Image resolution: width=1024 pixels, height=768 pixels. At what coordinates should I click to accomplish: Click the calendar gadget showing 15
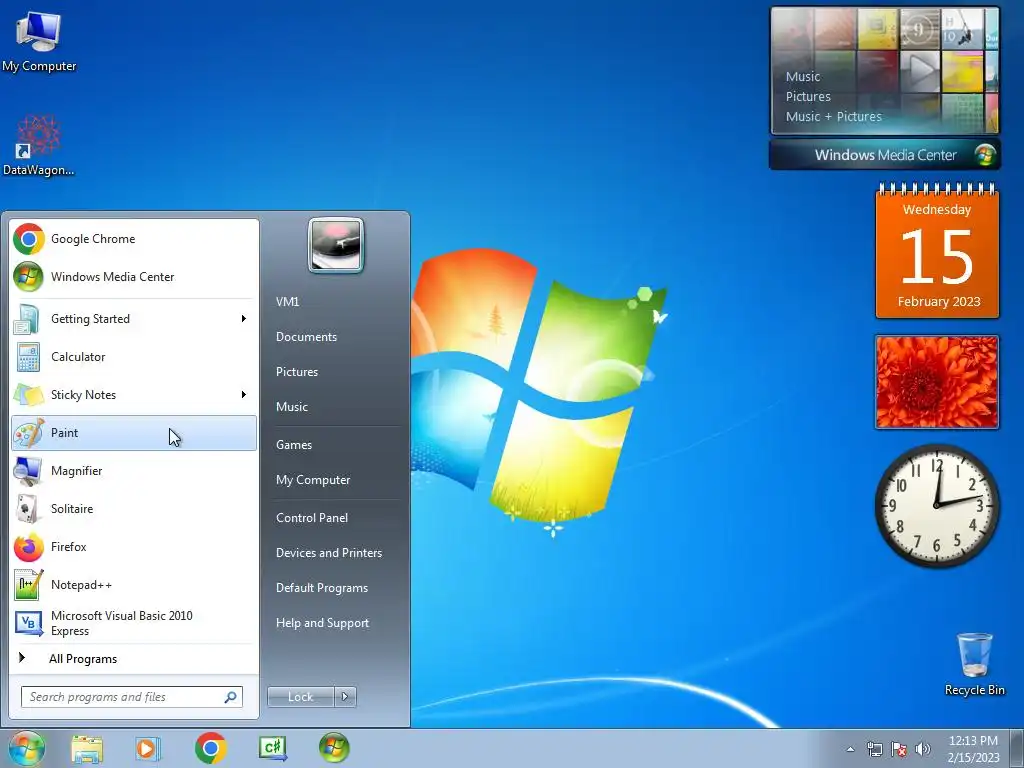(937, 251)
